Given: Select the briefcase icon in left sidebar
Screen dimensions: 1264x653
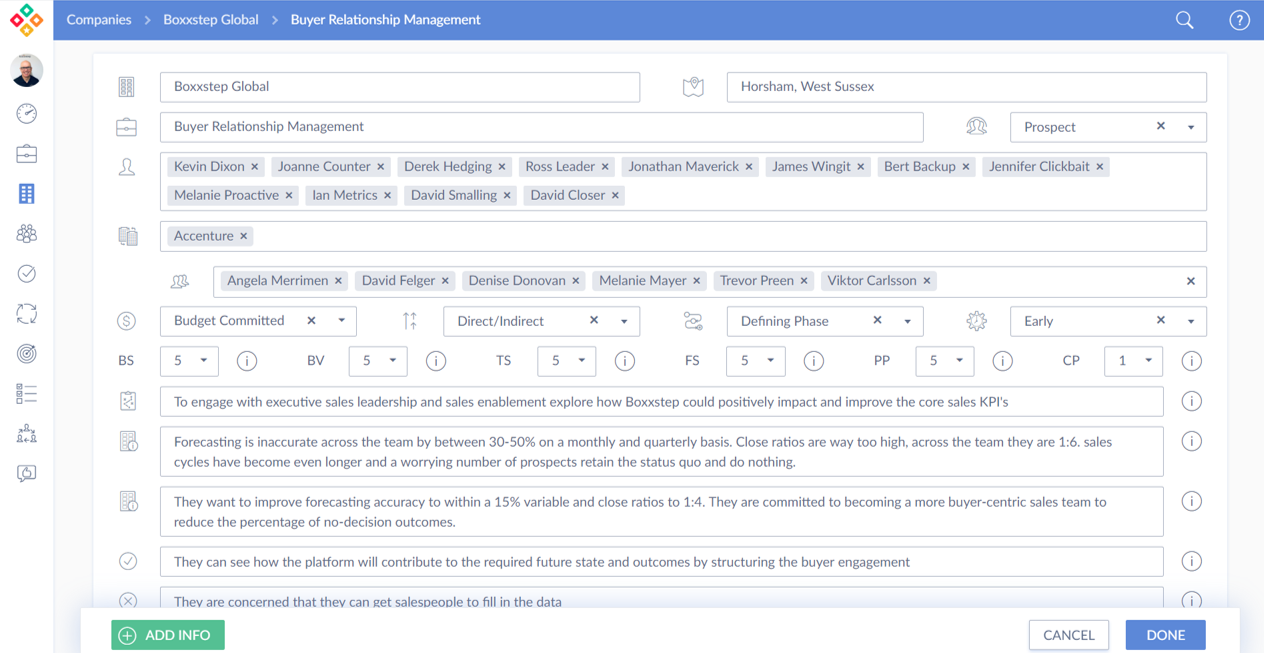Looking at the screenshot, I should point(27,154).
